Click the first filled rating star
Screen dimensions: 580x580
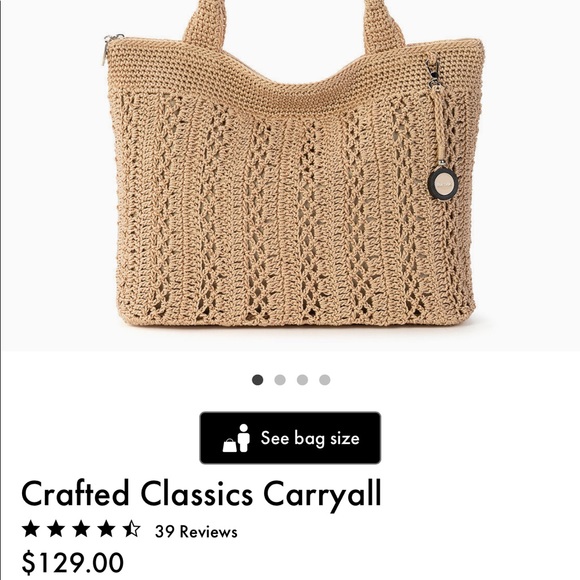pyautogui.click(x=31, y=529)
